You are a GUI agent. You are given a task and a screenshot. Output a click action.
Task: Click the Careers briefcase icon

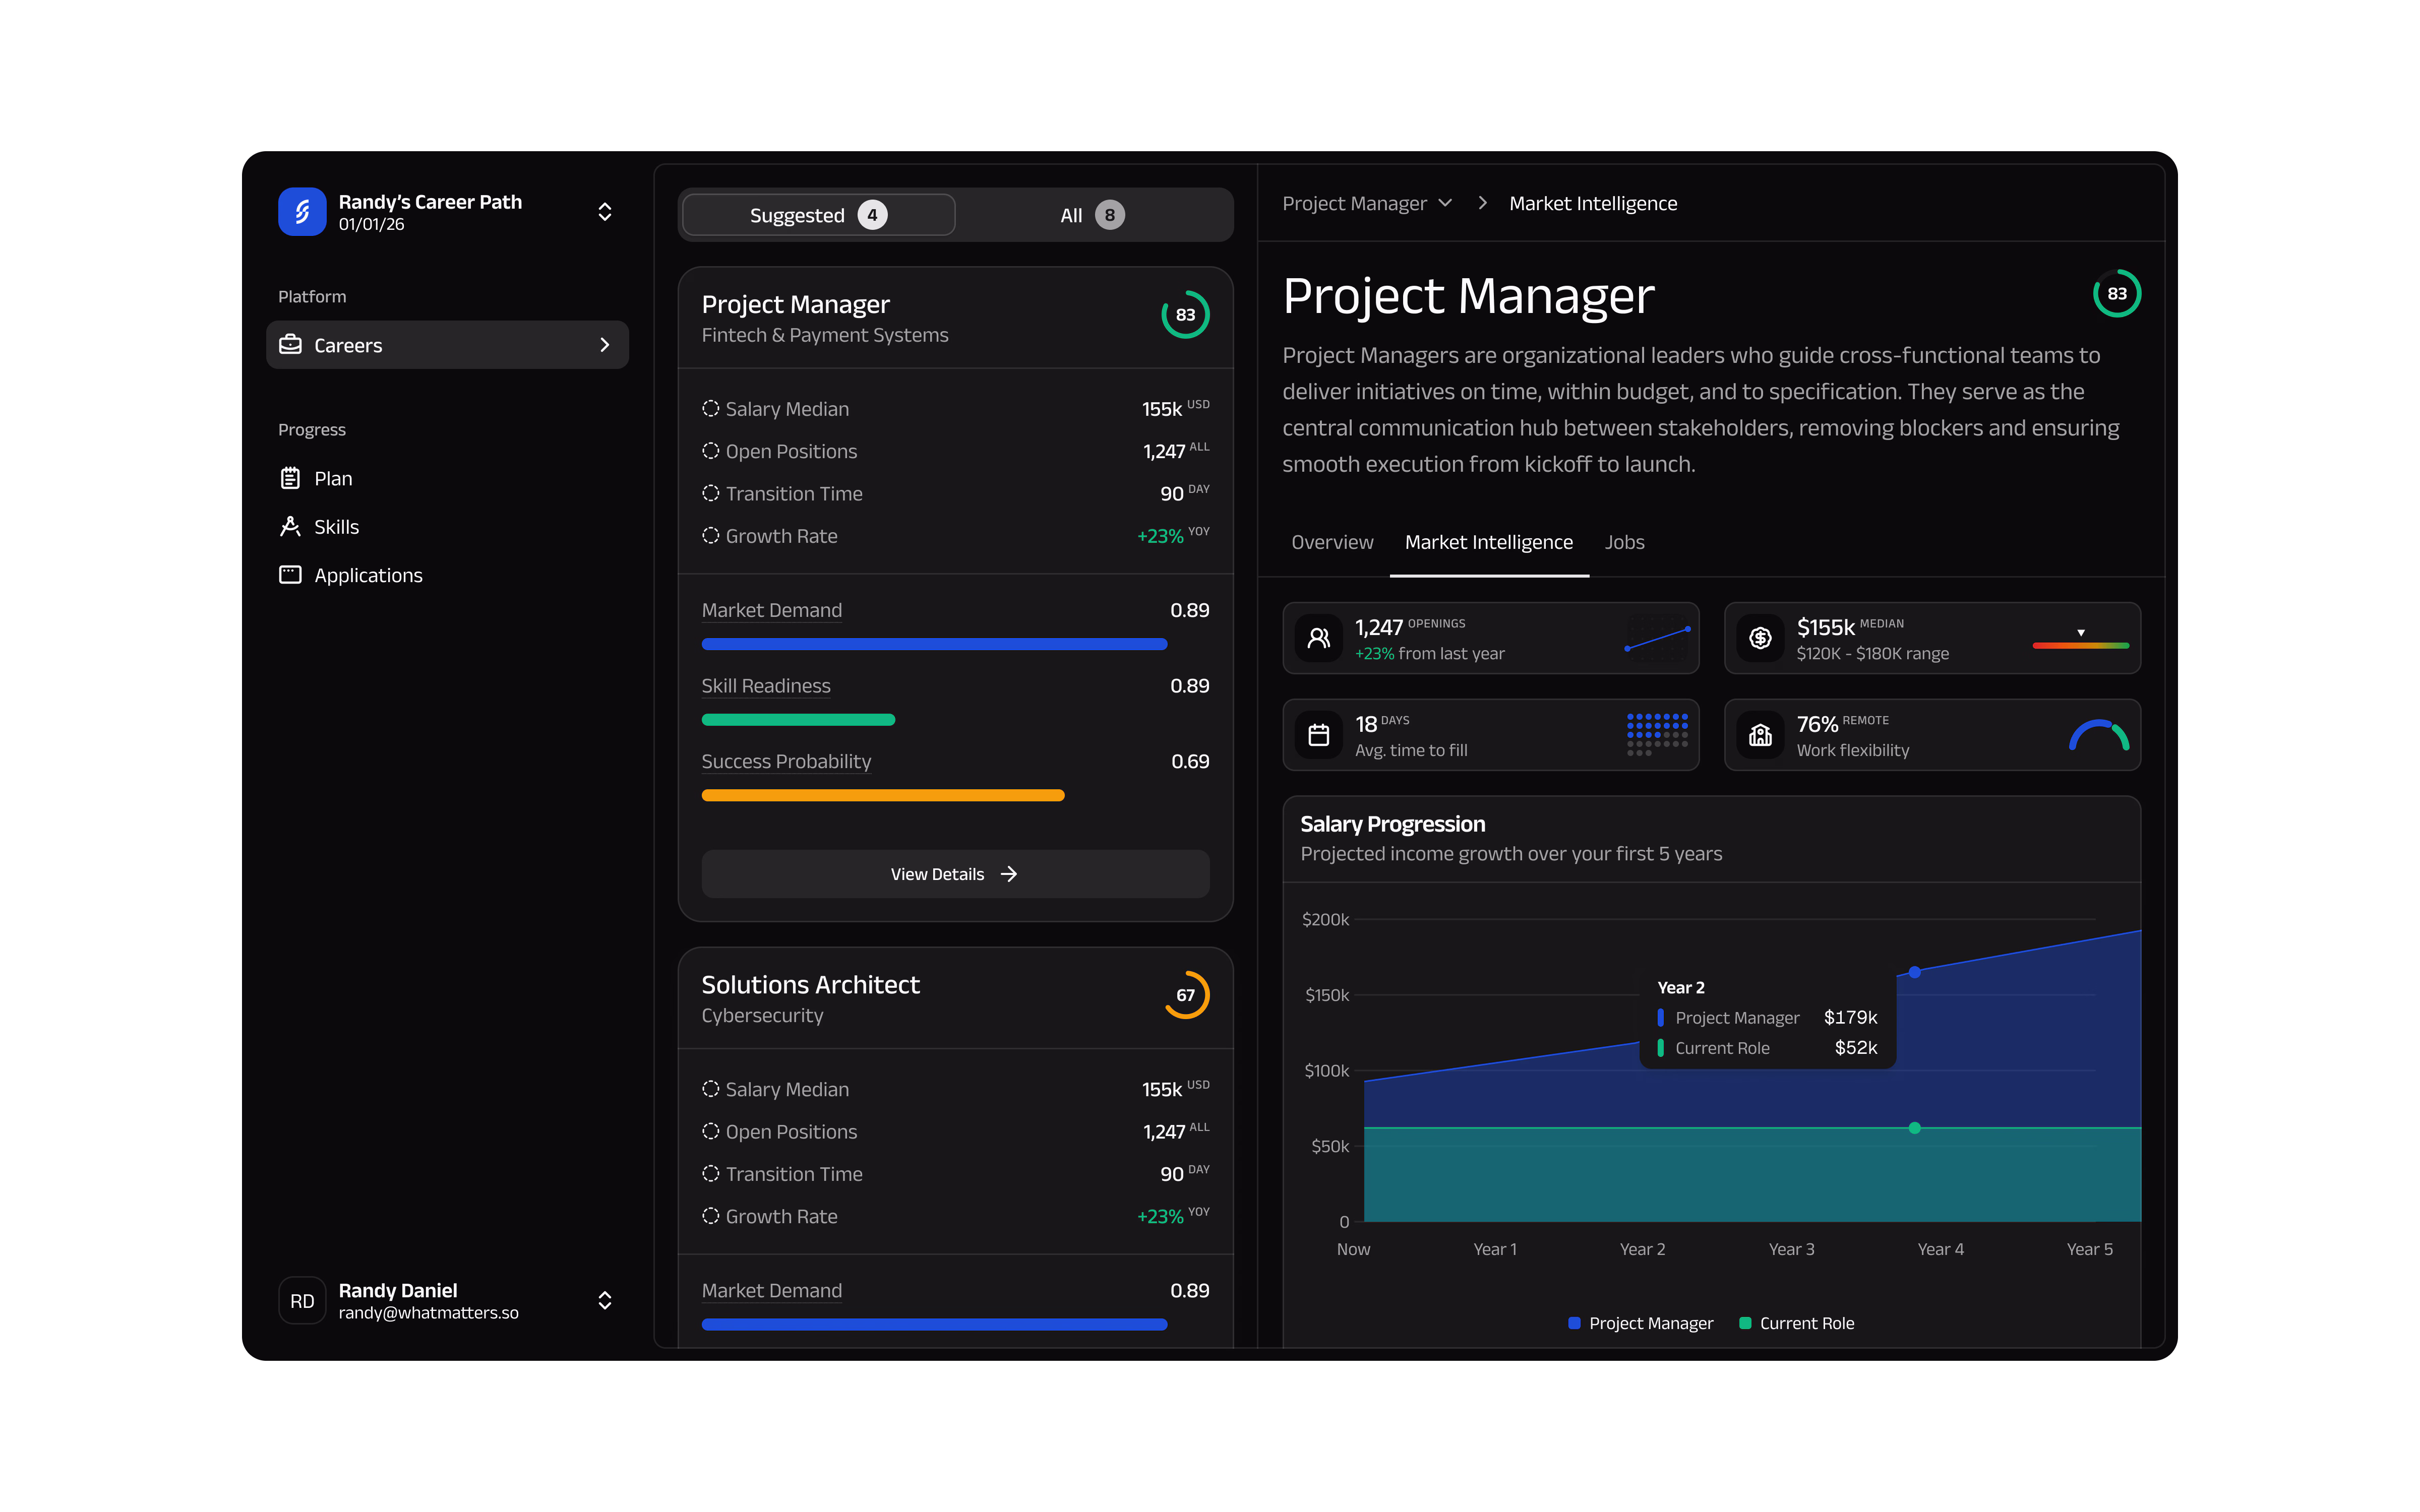[290, 345]
